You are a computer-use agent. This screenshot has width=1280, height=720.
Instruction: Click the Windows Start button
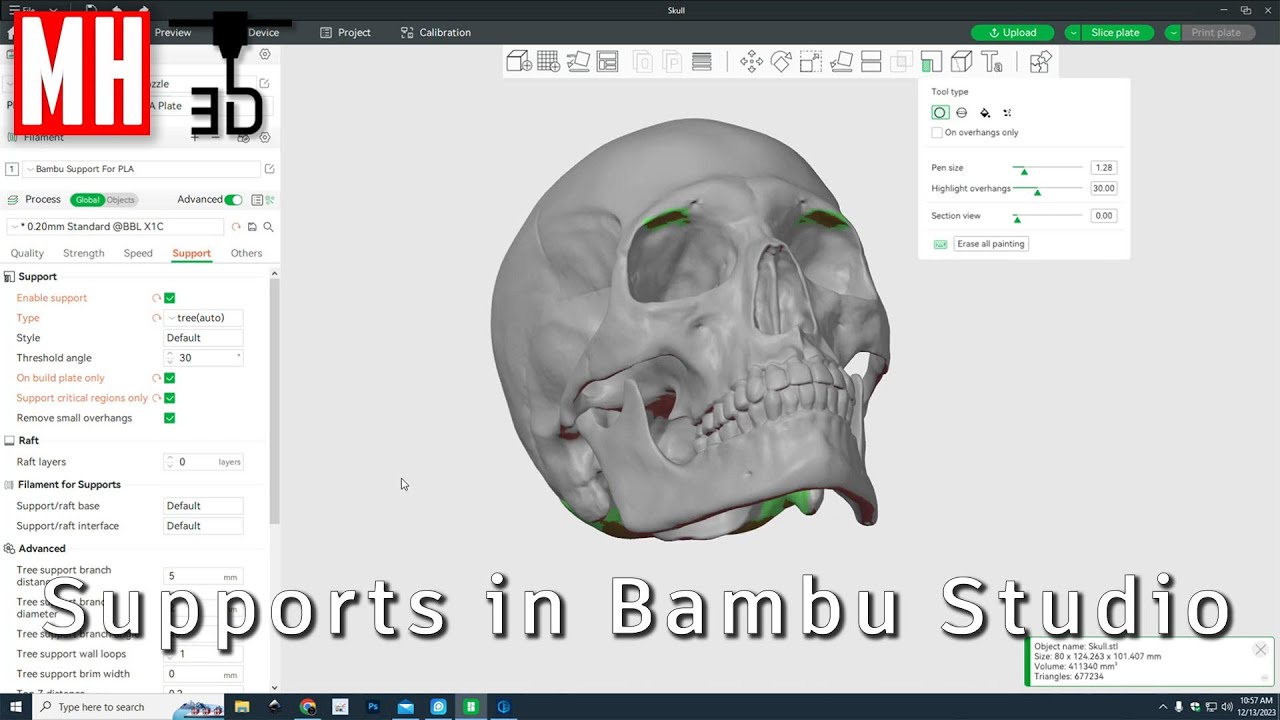pos(16,707)
